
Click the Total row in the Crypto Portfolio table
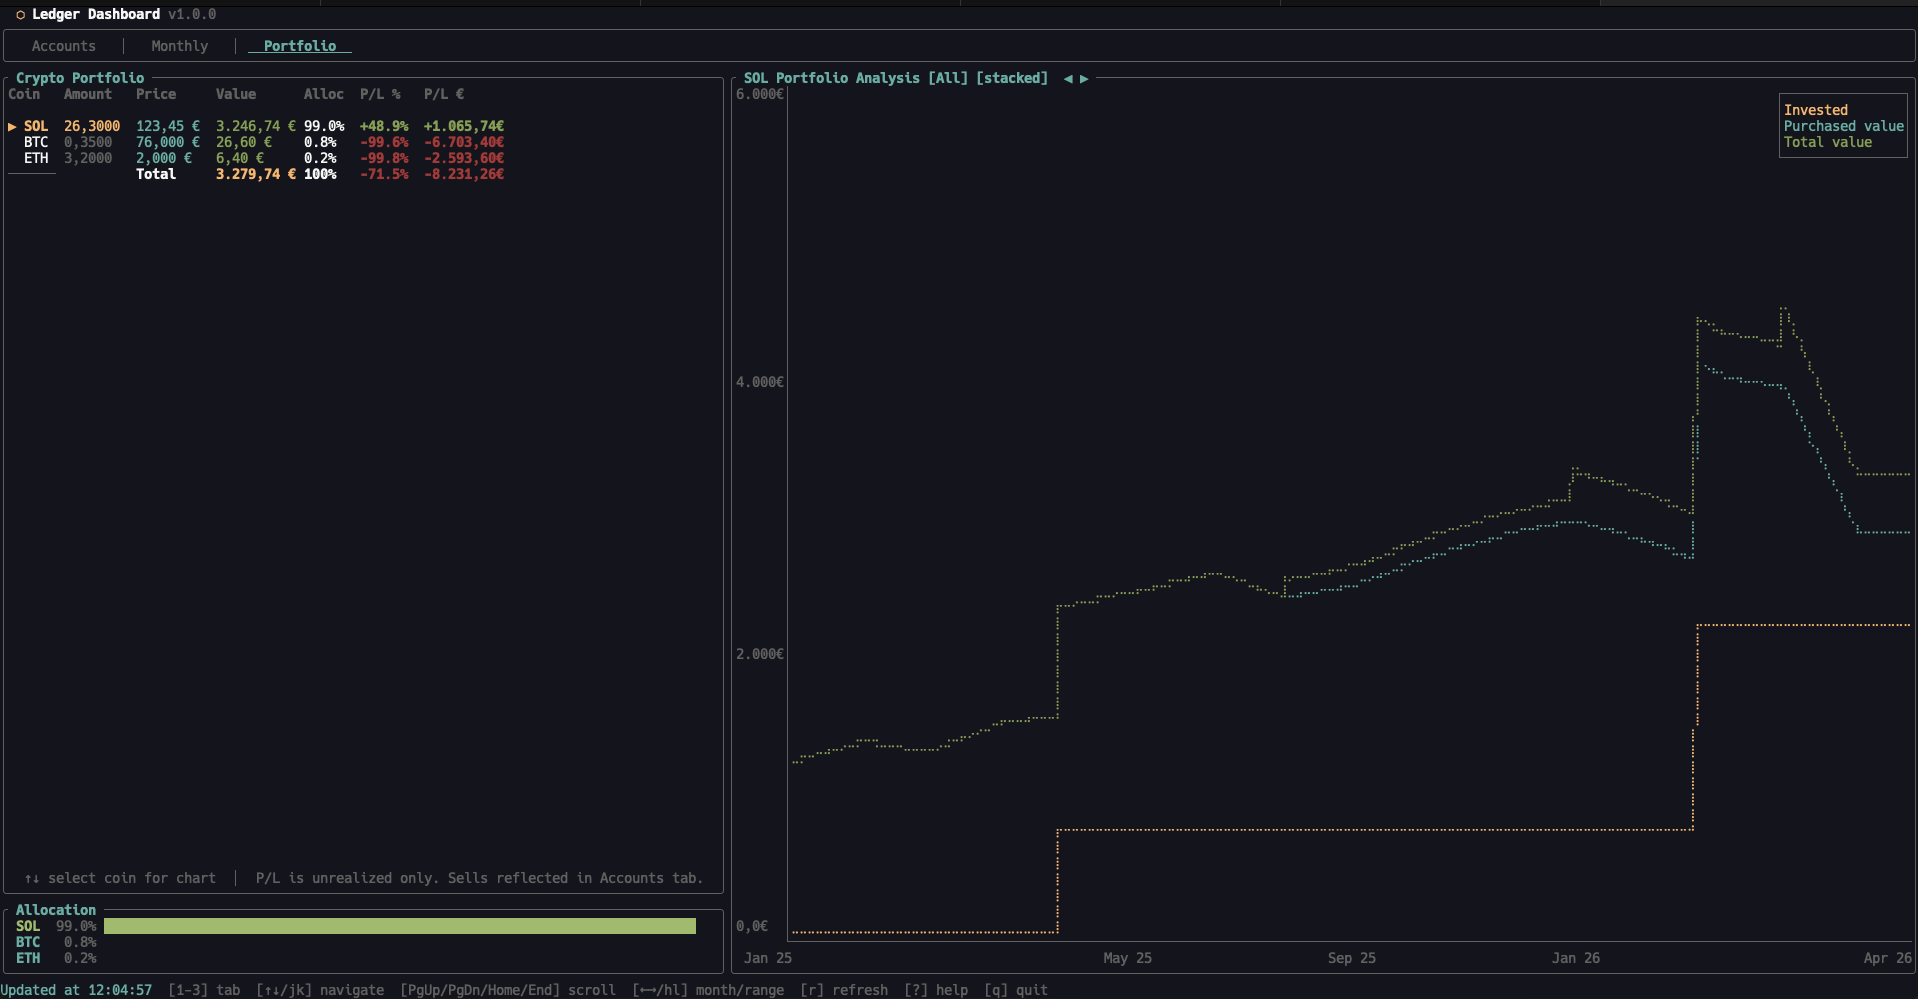(x=156, y=173)
